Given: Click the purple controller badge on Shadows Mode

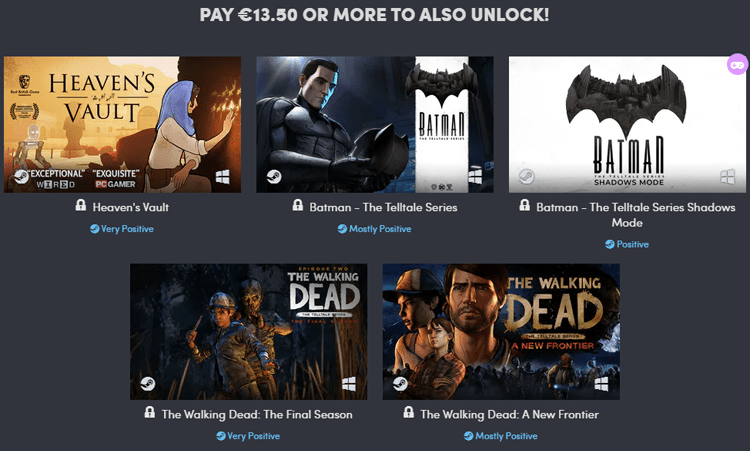Looking at the screenshot, I should click(x=737, y=65).
